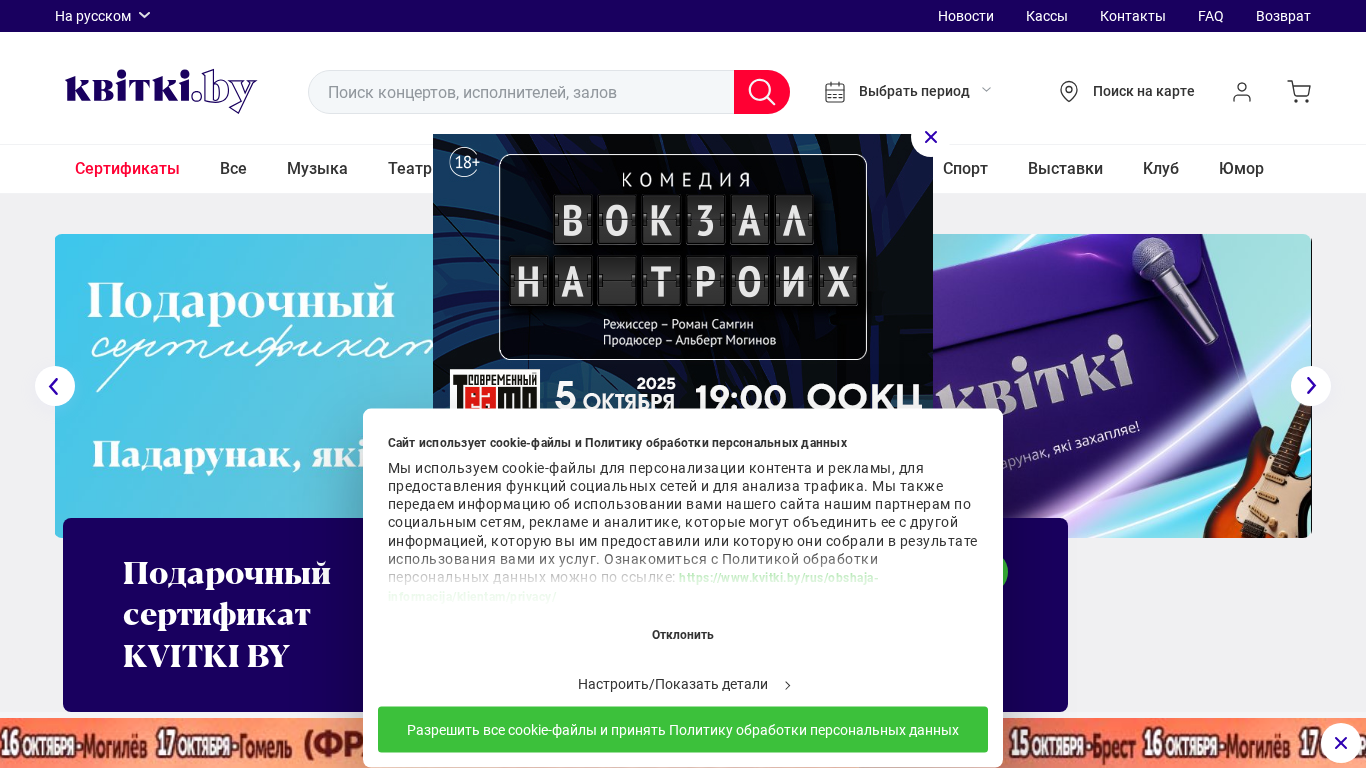Click the Подарочный сертификат KVITKI BY title
Image resolution: width=1366 pixels, height=768 pixels.
point(227,614)
